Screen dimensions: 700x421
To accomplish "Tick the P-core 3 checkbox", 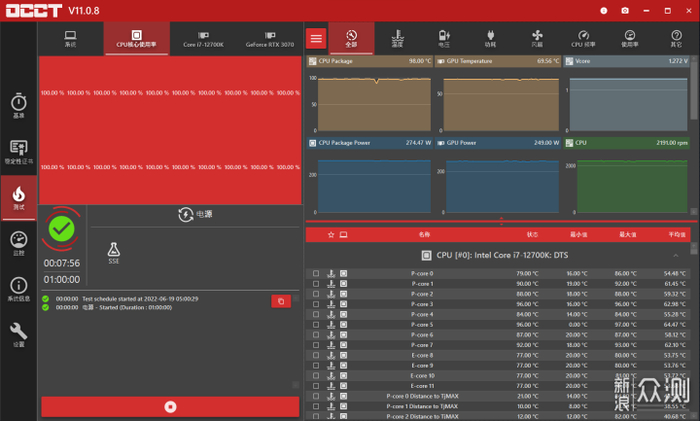I will (316, 304).
